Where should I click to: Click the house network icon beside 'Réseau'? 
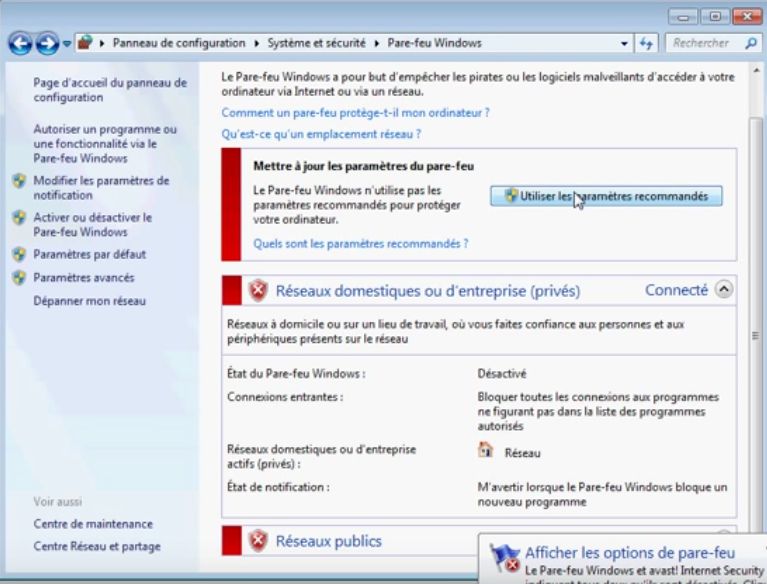click(x=485, y=449)
